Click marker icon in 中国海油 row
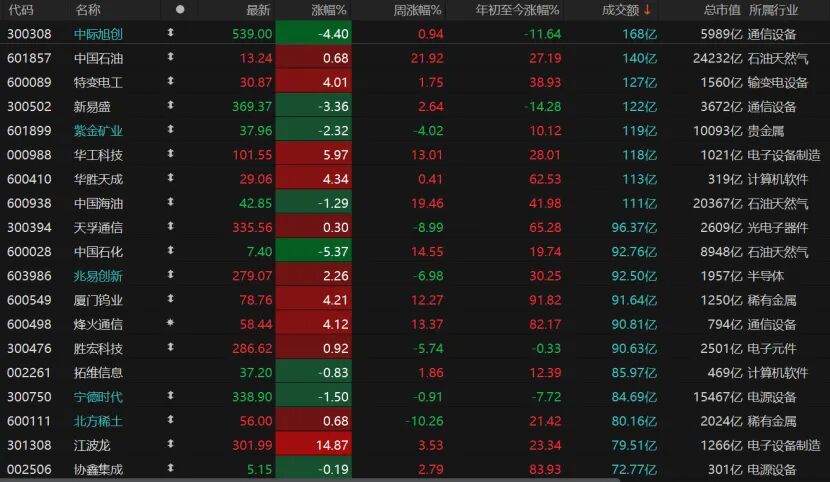830x482 pixels. coord(170,202)
